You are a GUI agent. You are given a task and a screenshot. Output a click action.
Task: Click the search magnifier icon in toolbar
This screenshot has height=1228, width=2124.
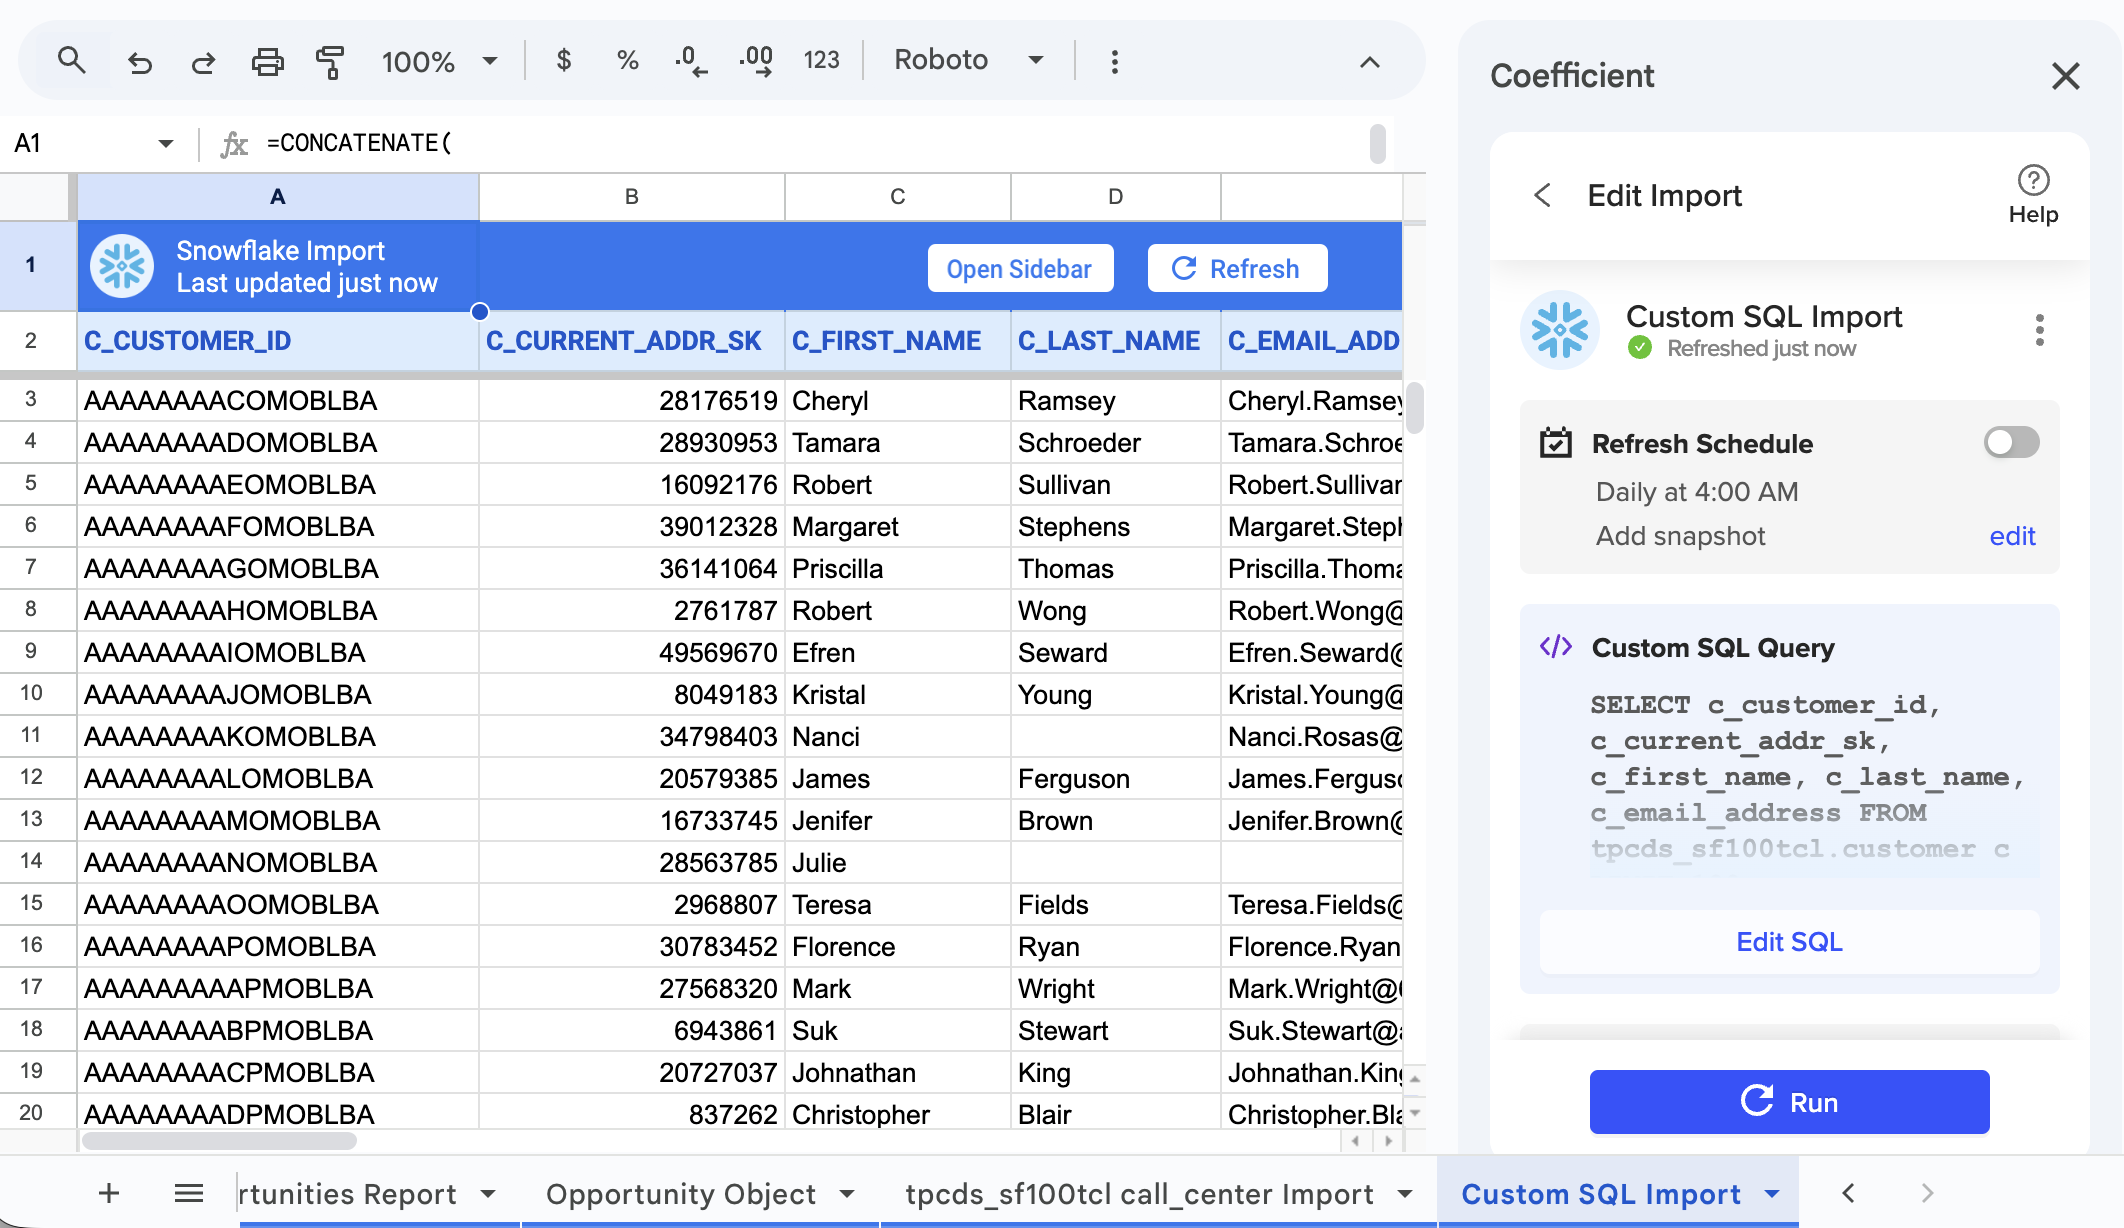[x=71, y=61]
